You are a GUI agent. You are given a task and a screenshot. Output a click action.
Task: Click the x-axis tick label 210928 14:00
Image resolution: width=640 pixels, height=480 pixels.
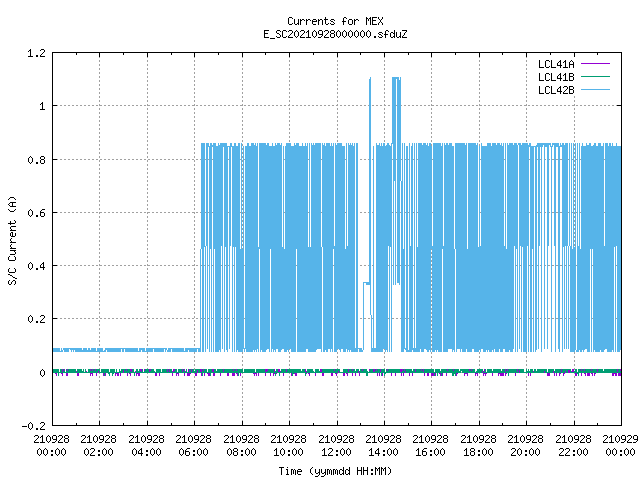pyautogui.click(x=383, y=446)
